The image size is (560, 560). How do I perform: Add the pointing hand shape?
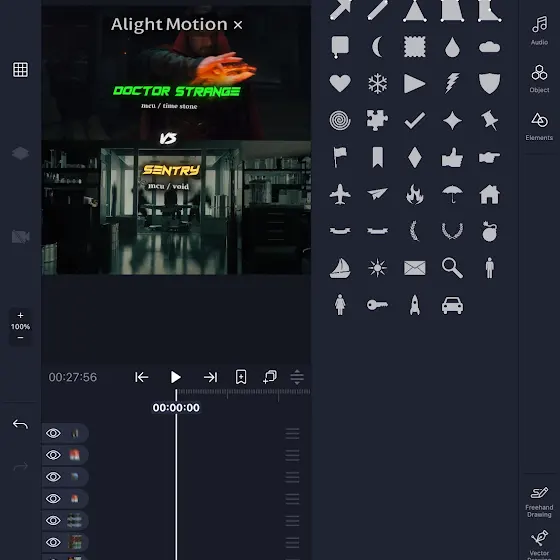click(490, 157)
